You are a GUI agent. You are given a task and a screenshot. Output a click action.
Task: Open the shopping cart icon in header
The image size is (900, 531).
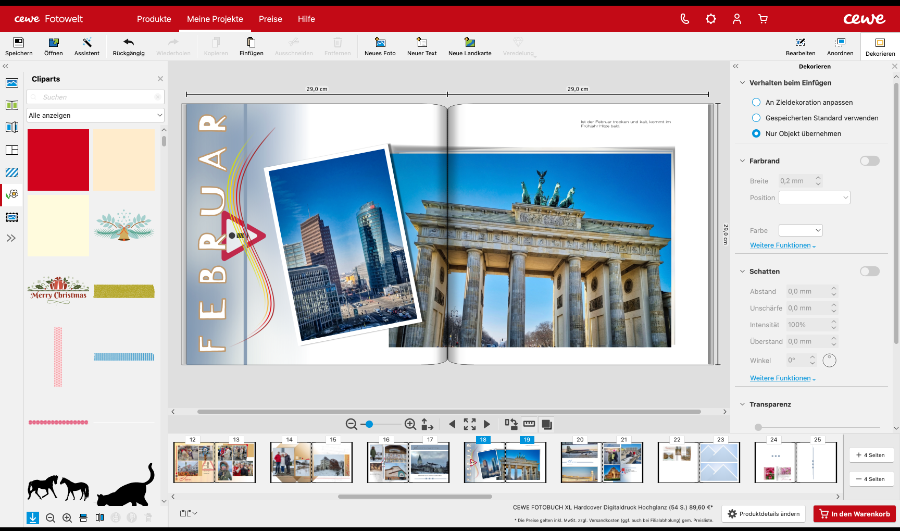[x=763, y=19]
